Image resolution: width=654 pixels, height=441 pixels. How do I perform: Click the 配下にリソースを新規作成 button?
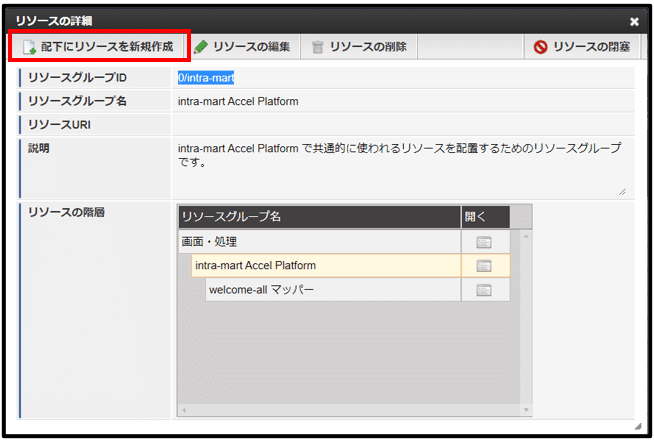tap(99, 46)
